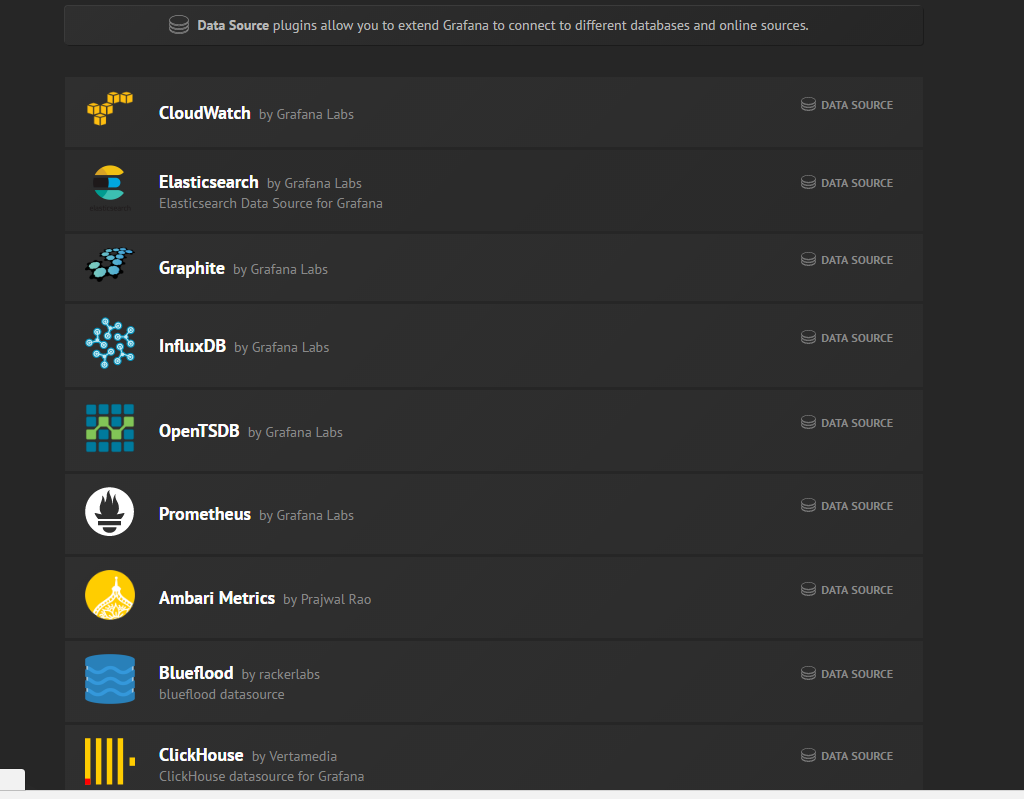Click the Ambari Metrics yellow circle logo
1024x799 pixels.
coord(110,595)
